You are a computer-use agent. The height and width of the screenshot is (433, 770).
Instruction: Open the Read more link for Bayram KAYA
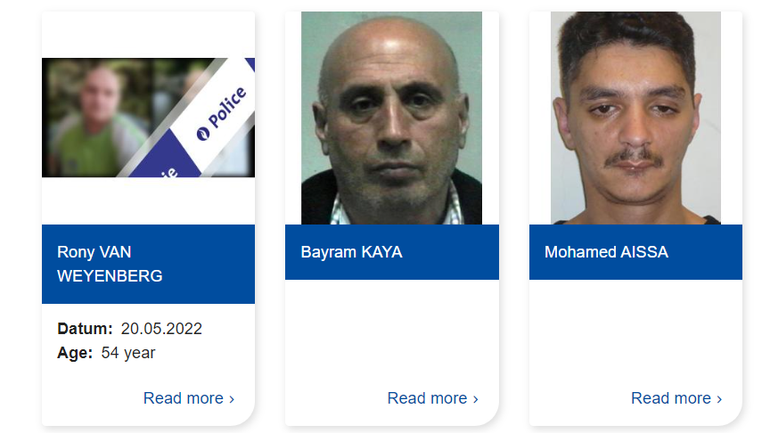[433, 398]
